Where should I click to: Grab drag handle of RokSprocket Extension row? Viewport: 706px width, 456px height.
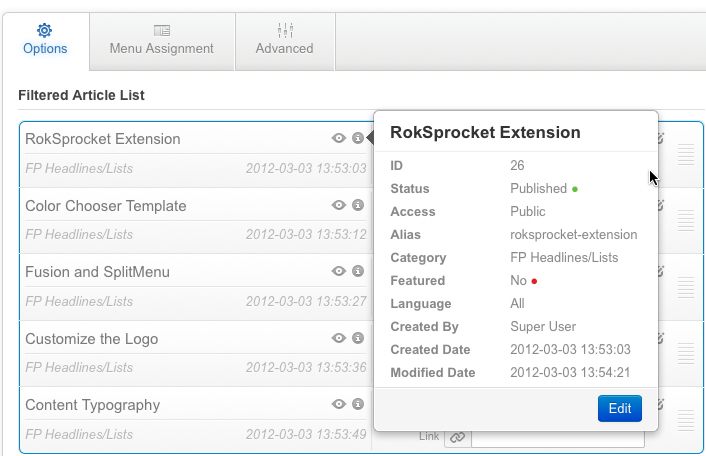tap(686, 154)
